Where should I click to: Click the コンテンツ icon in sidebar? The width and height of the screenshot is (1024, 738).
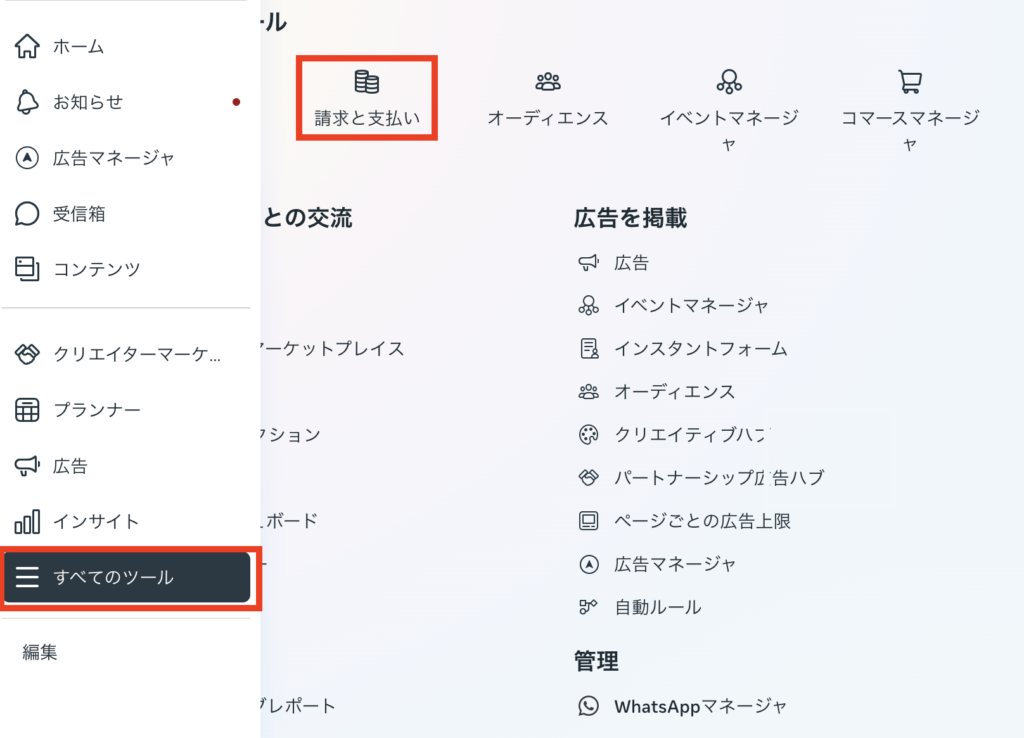(28, 269)
